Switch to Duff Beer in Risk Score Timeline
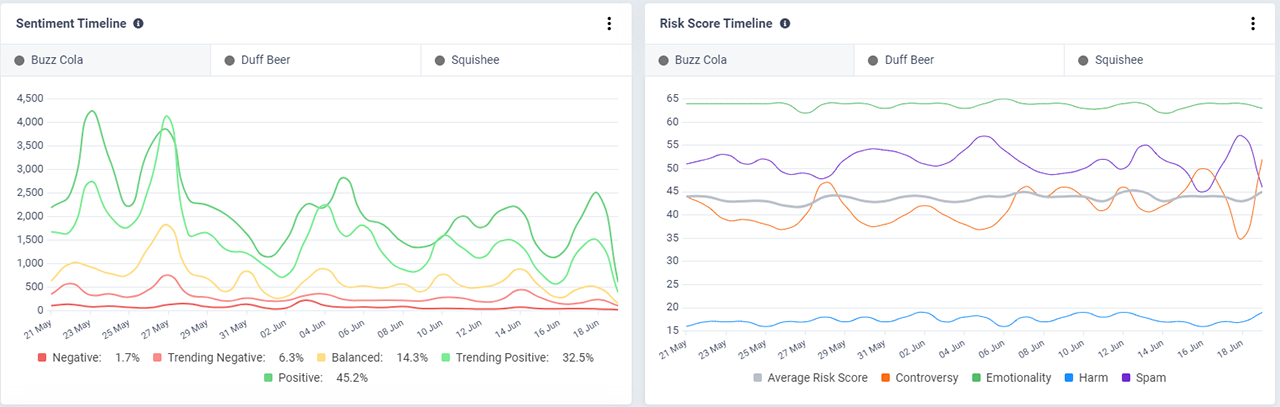This screenshot has height=407, width=1280. pyautogui.click(x=959, y=60)
